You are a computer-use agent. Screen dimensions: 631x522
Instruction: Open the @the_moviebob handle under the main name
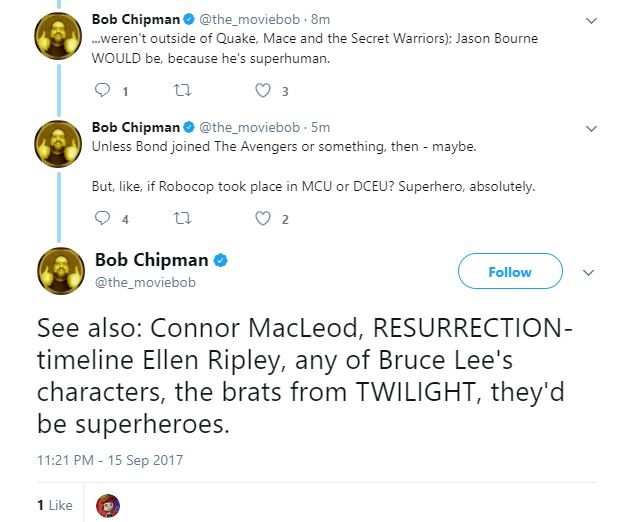[145, 282]
